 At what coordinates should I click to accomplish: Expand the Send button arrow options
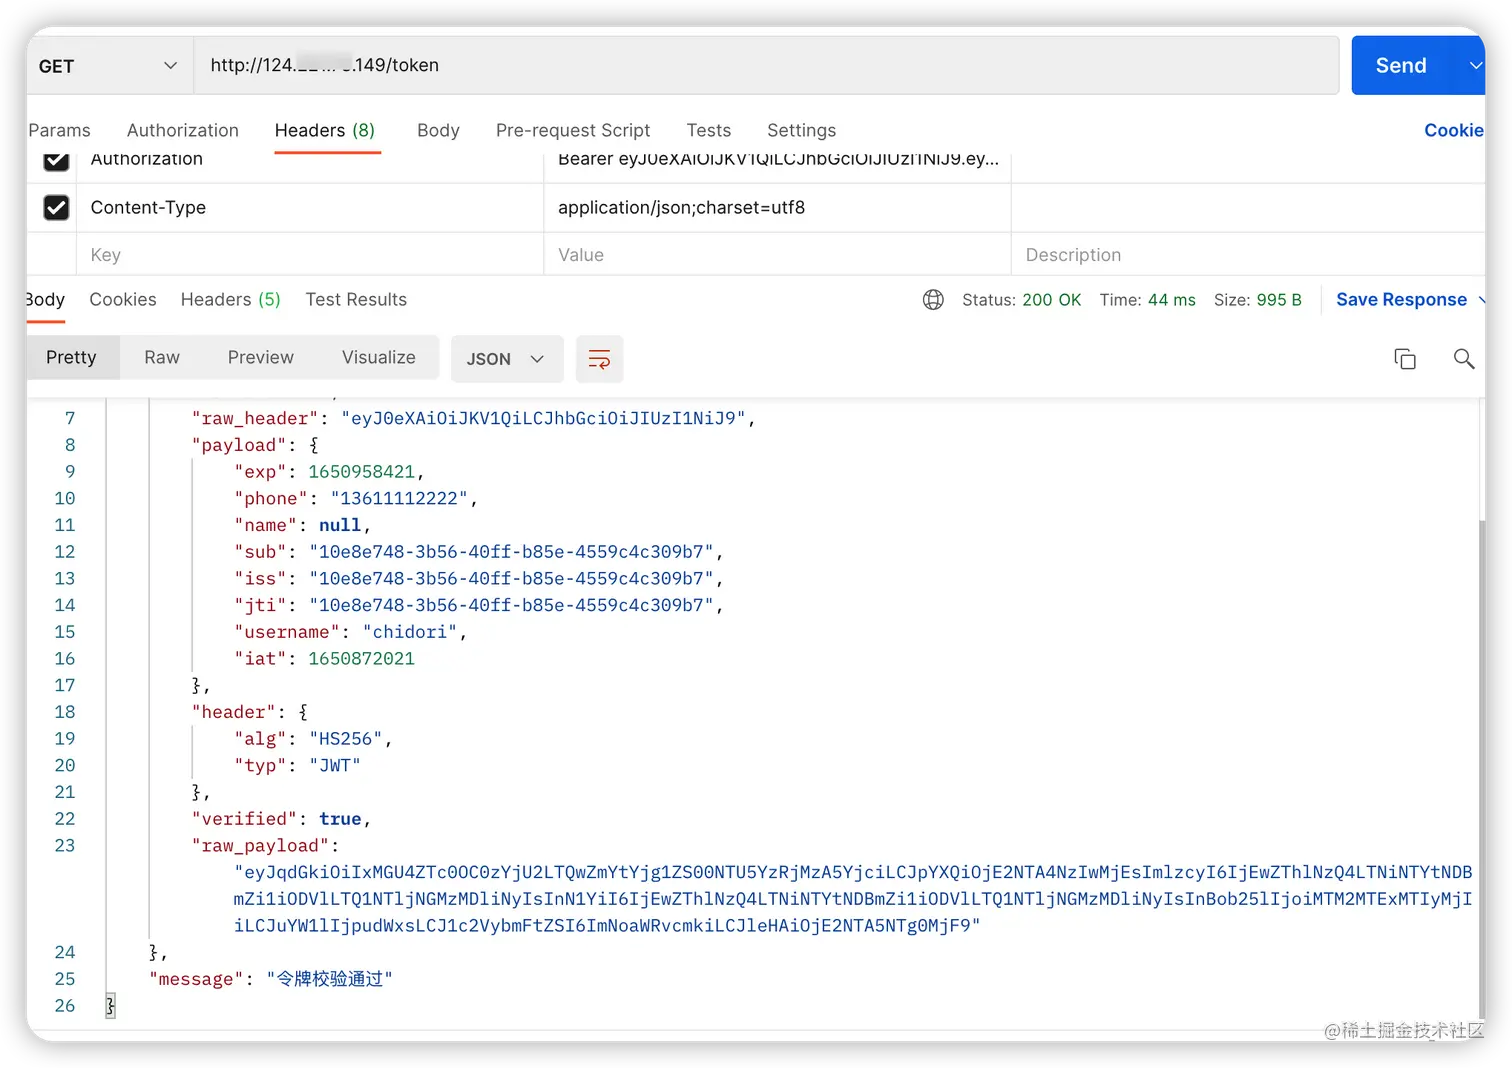(1474, 66)
